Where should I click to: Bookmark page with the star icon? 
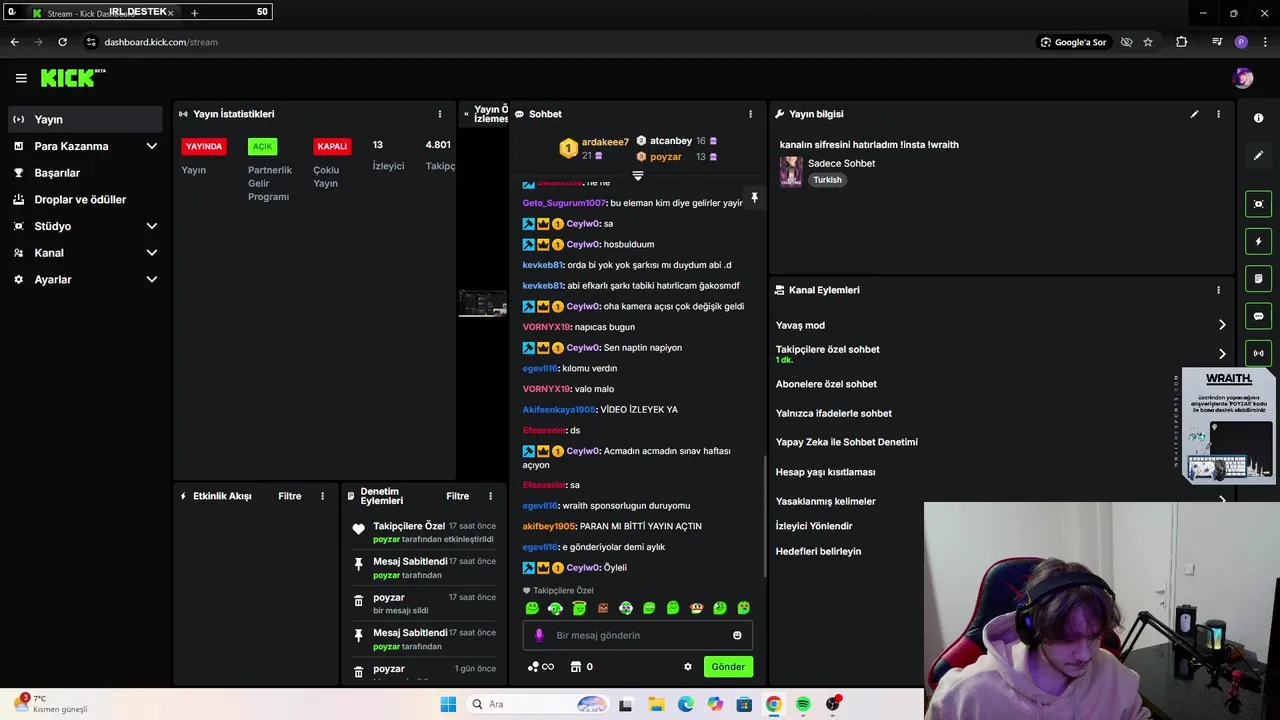pyautogui.click(x=1148, y=42)
